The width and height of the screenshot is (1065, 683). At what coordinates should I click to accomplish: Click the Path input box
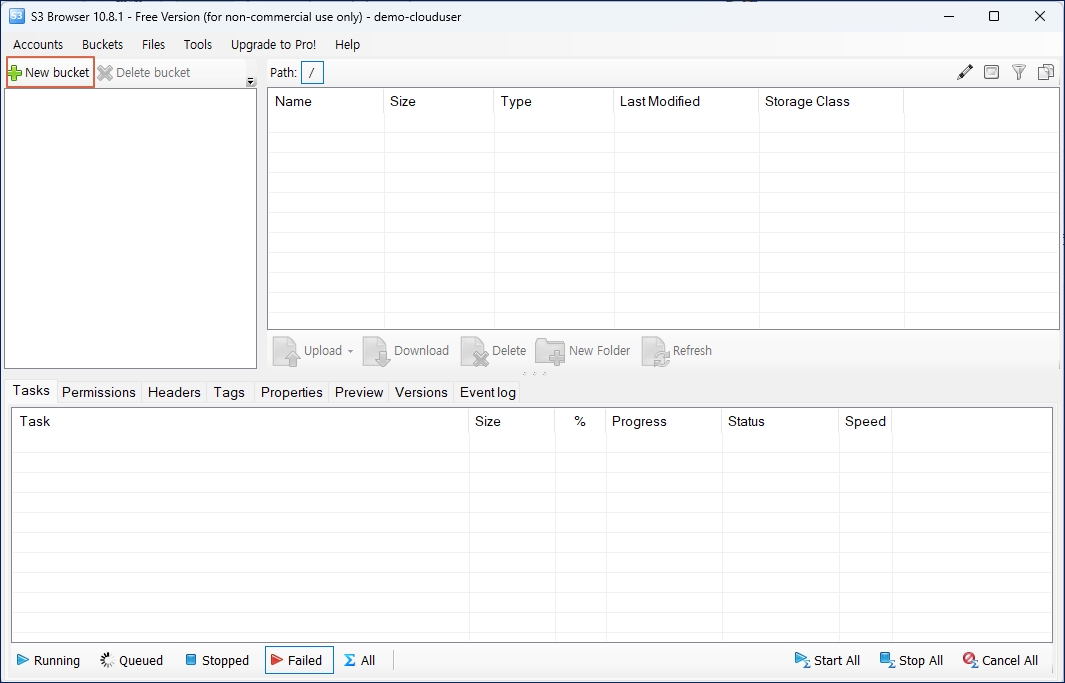[x=312, y=73]
